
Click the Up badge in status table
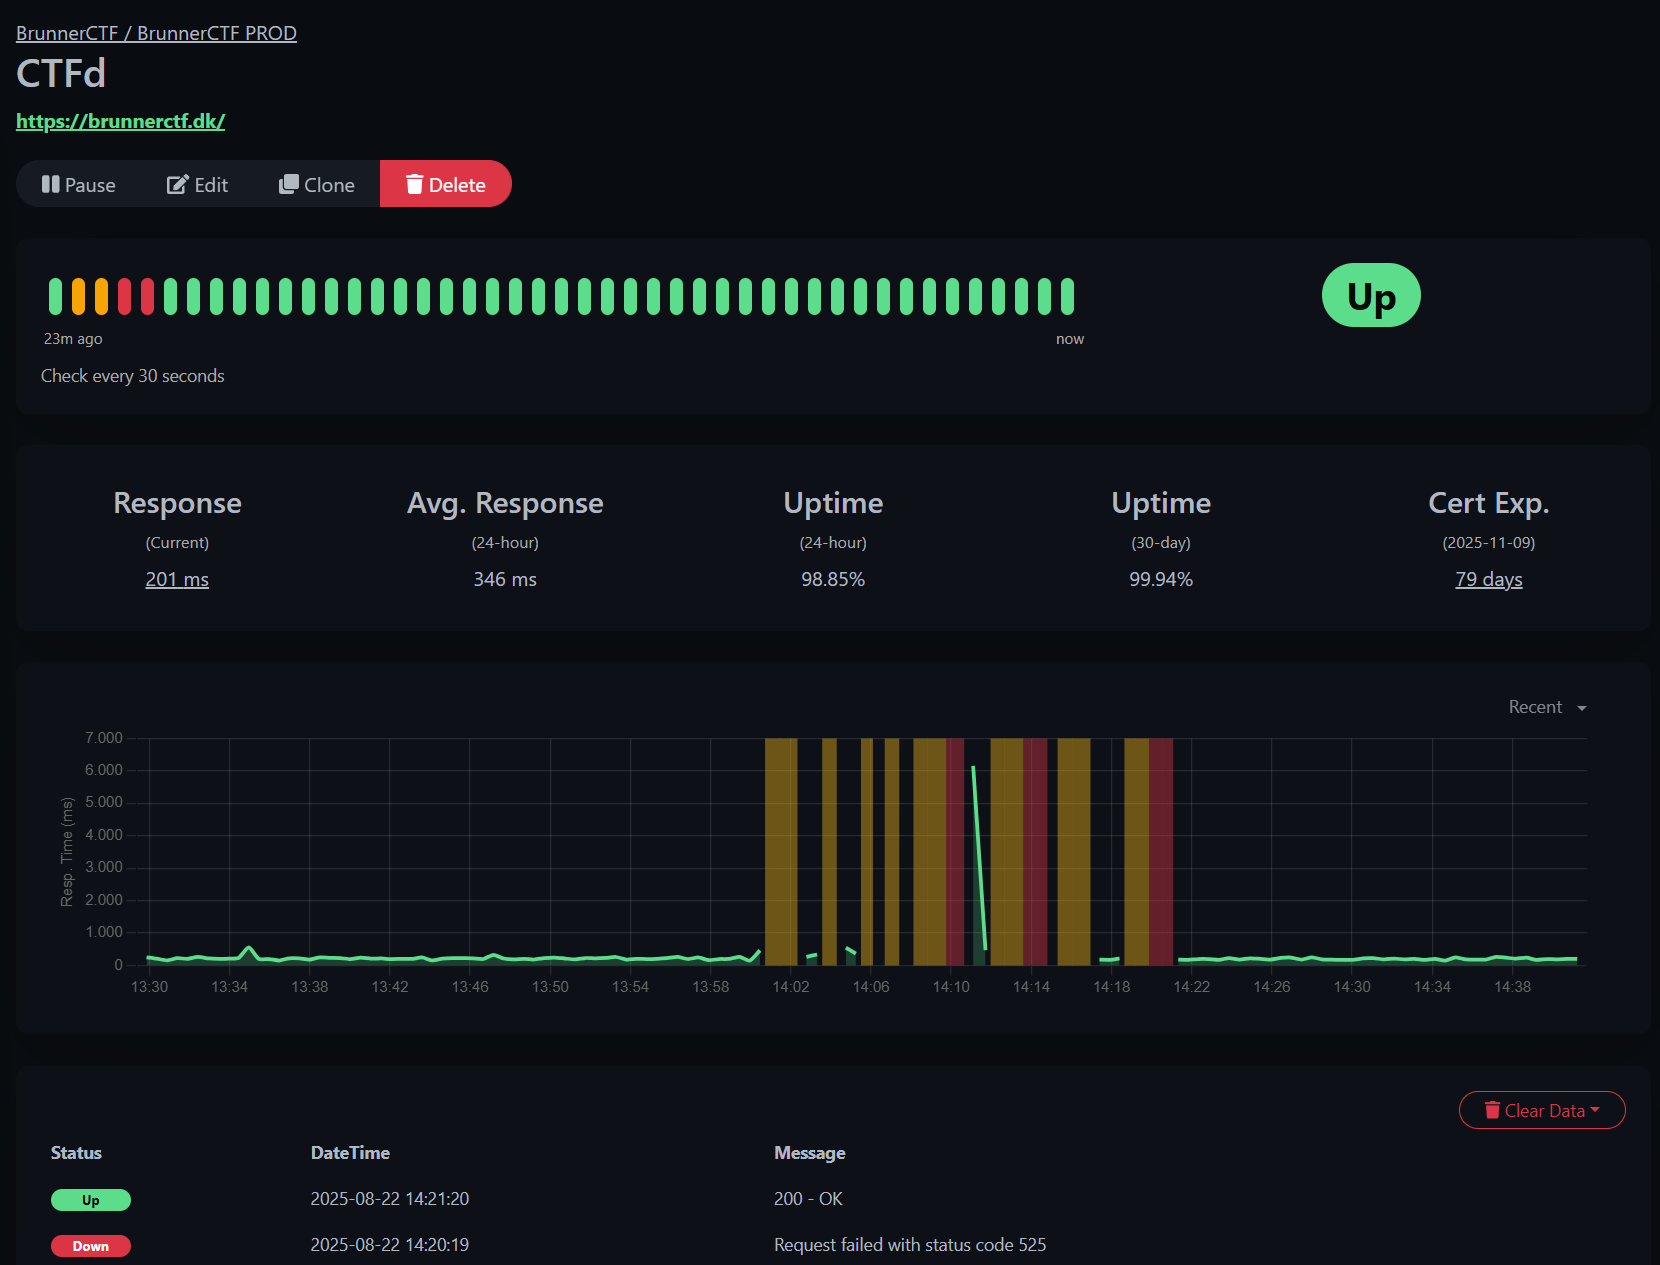tap(91, 1200)
